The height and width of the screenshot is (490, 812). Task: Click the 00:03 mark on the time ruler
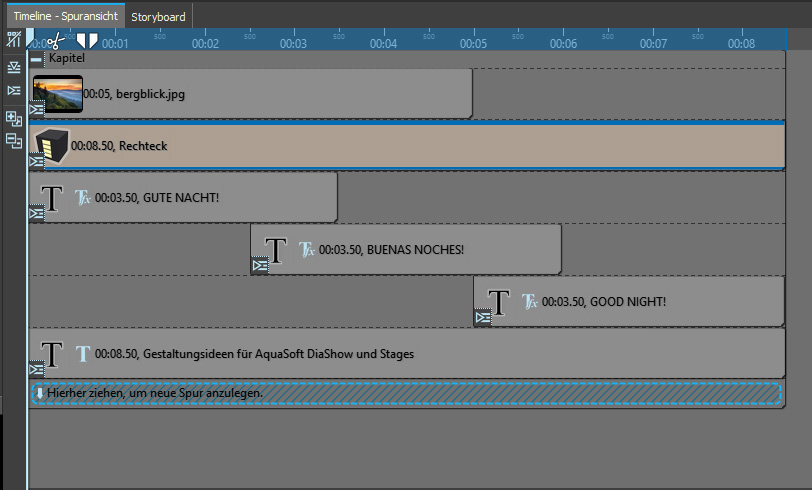pyautogui.click(x=293, y=44)
